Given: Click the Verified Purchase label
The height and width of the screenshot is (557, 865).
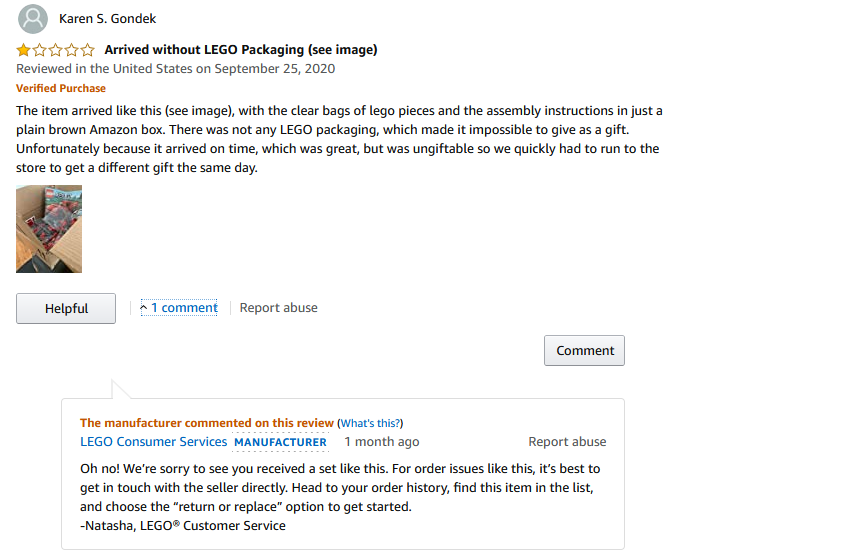Looking at the screenshot, I should pos(61,88).
